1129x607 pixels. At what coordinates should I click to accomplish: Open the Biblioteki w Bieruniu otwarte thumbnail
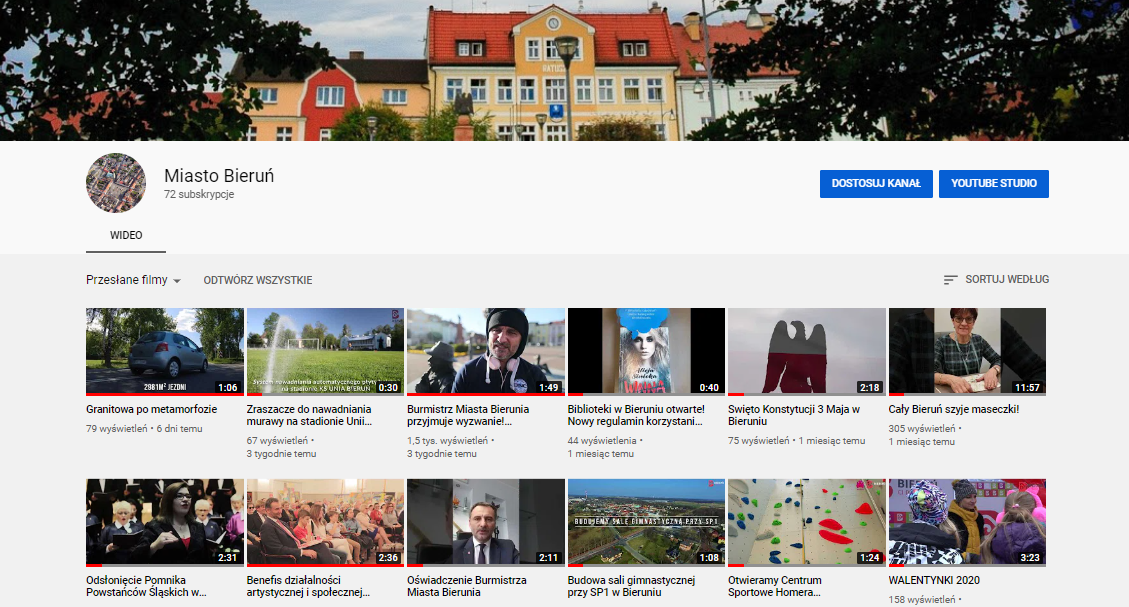pyautogui.click(x=646, y=351)
